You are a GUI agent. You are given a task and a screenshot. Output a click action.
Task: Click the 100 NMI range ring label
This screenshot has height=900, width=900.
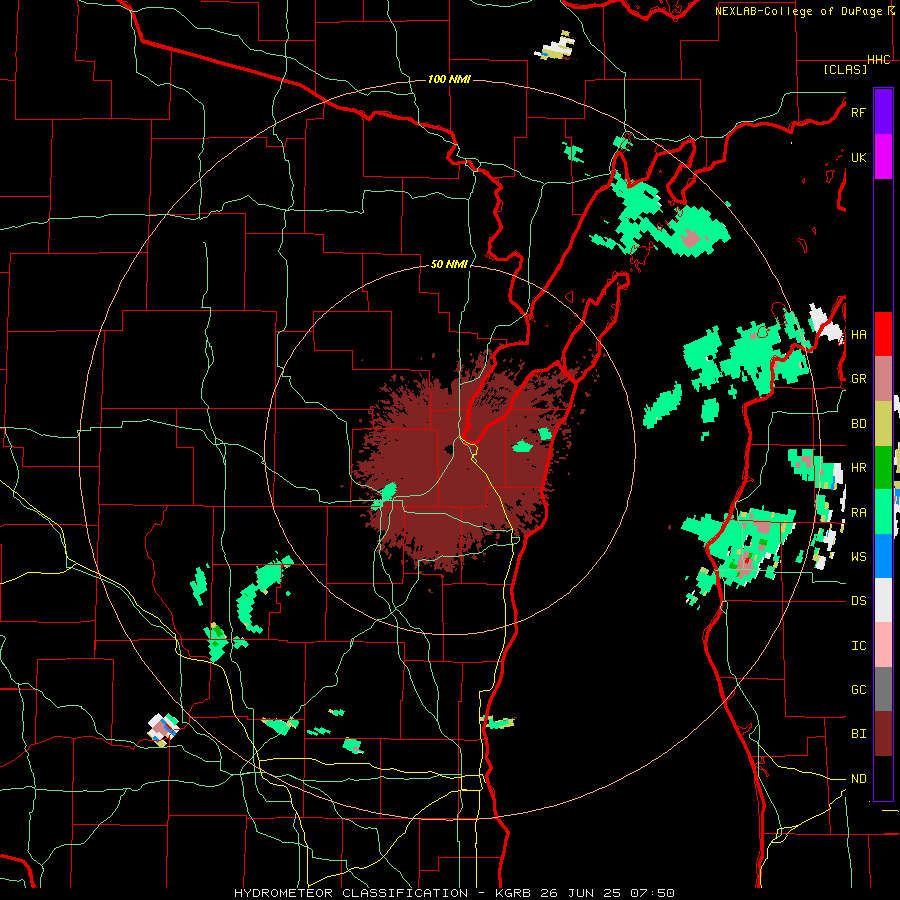pyautogui.click(x=449, y=79)
